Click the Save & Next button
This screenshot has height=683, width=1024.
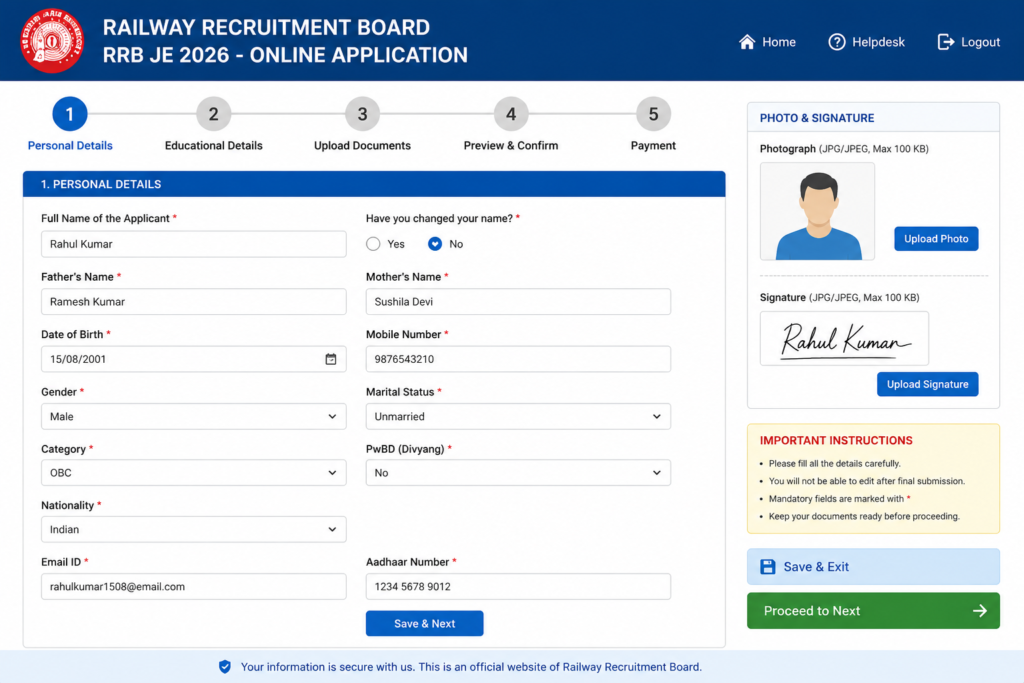(x=424, y=624)
